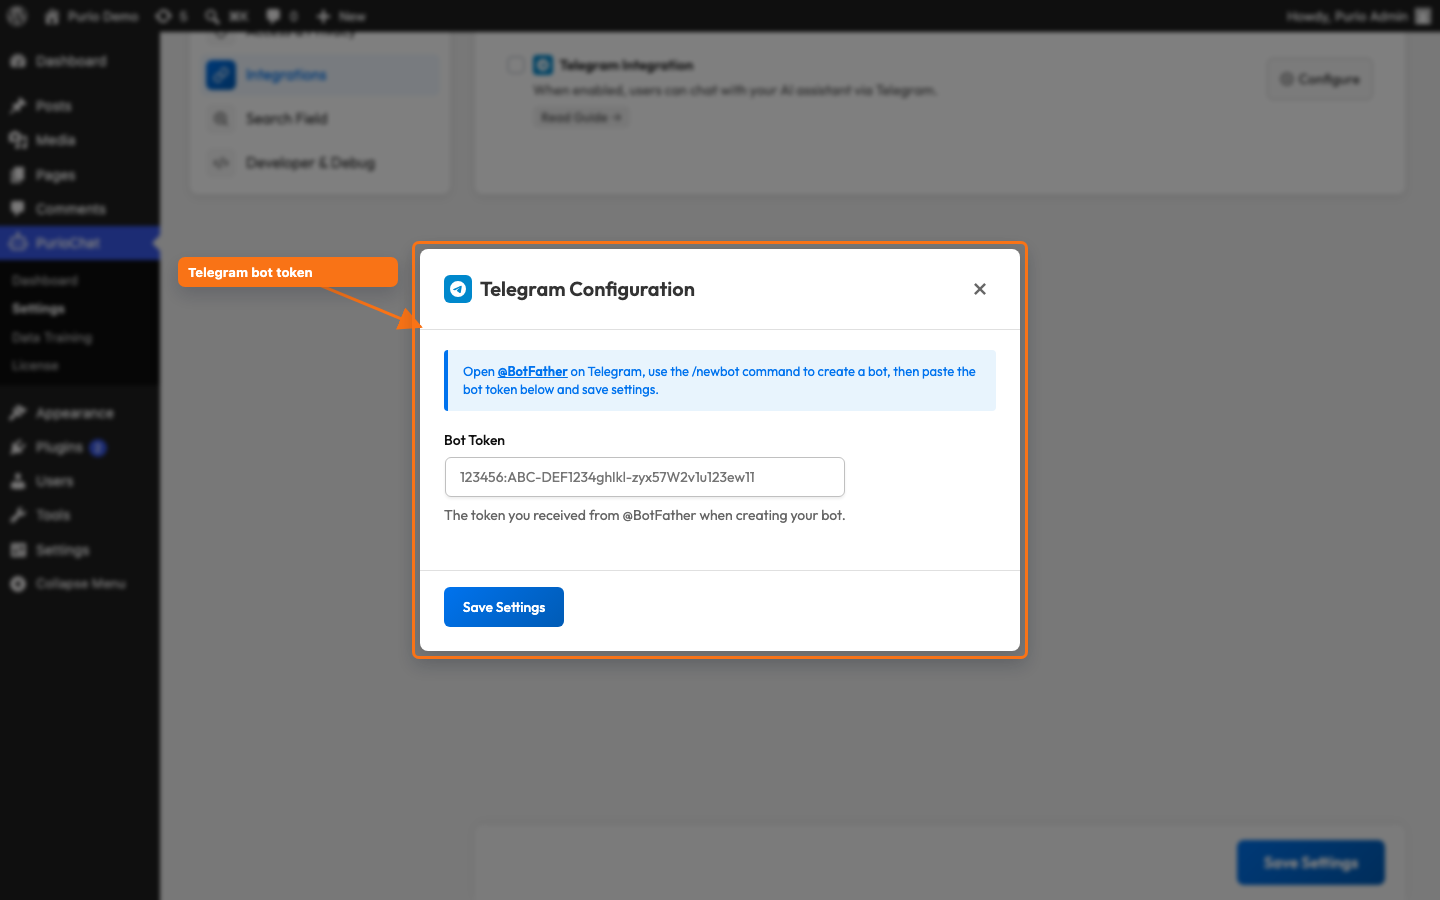Click the Plugins plug icon in sidebar
1440x900 pixels.
coord(18,447)
